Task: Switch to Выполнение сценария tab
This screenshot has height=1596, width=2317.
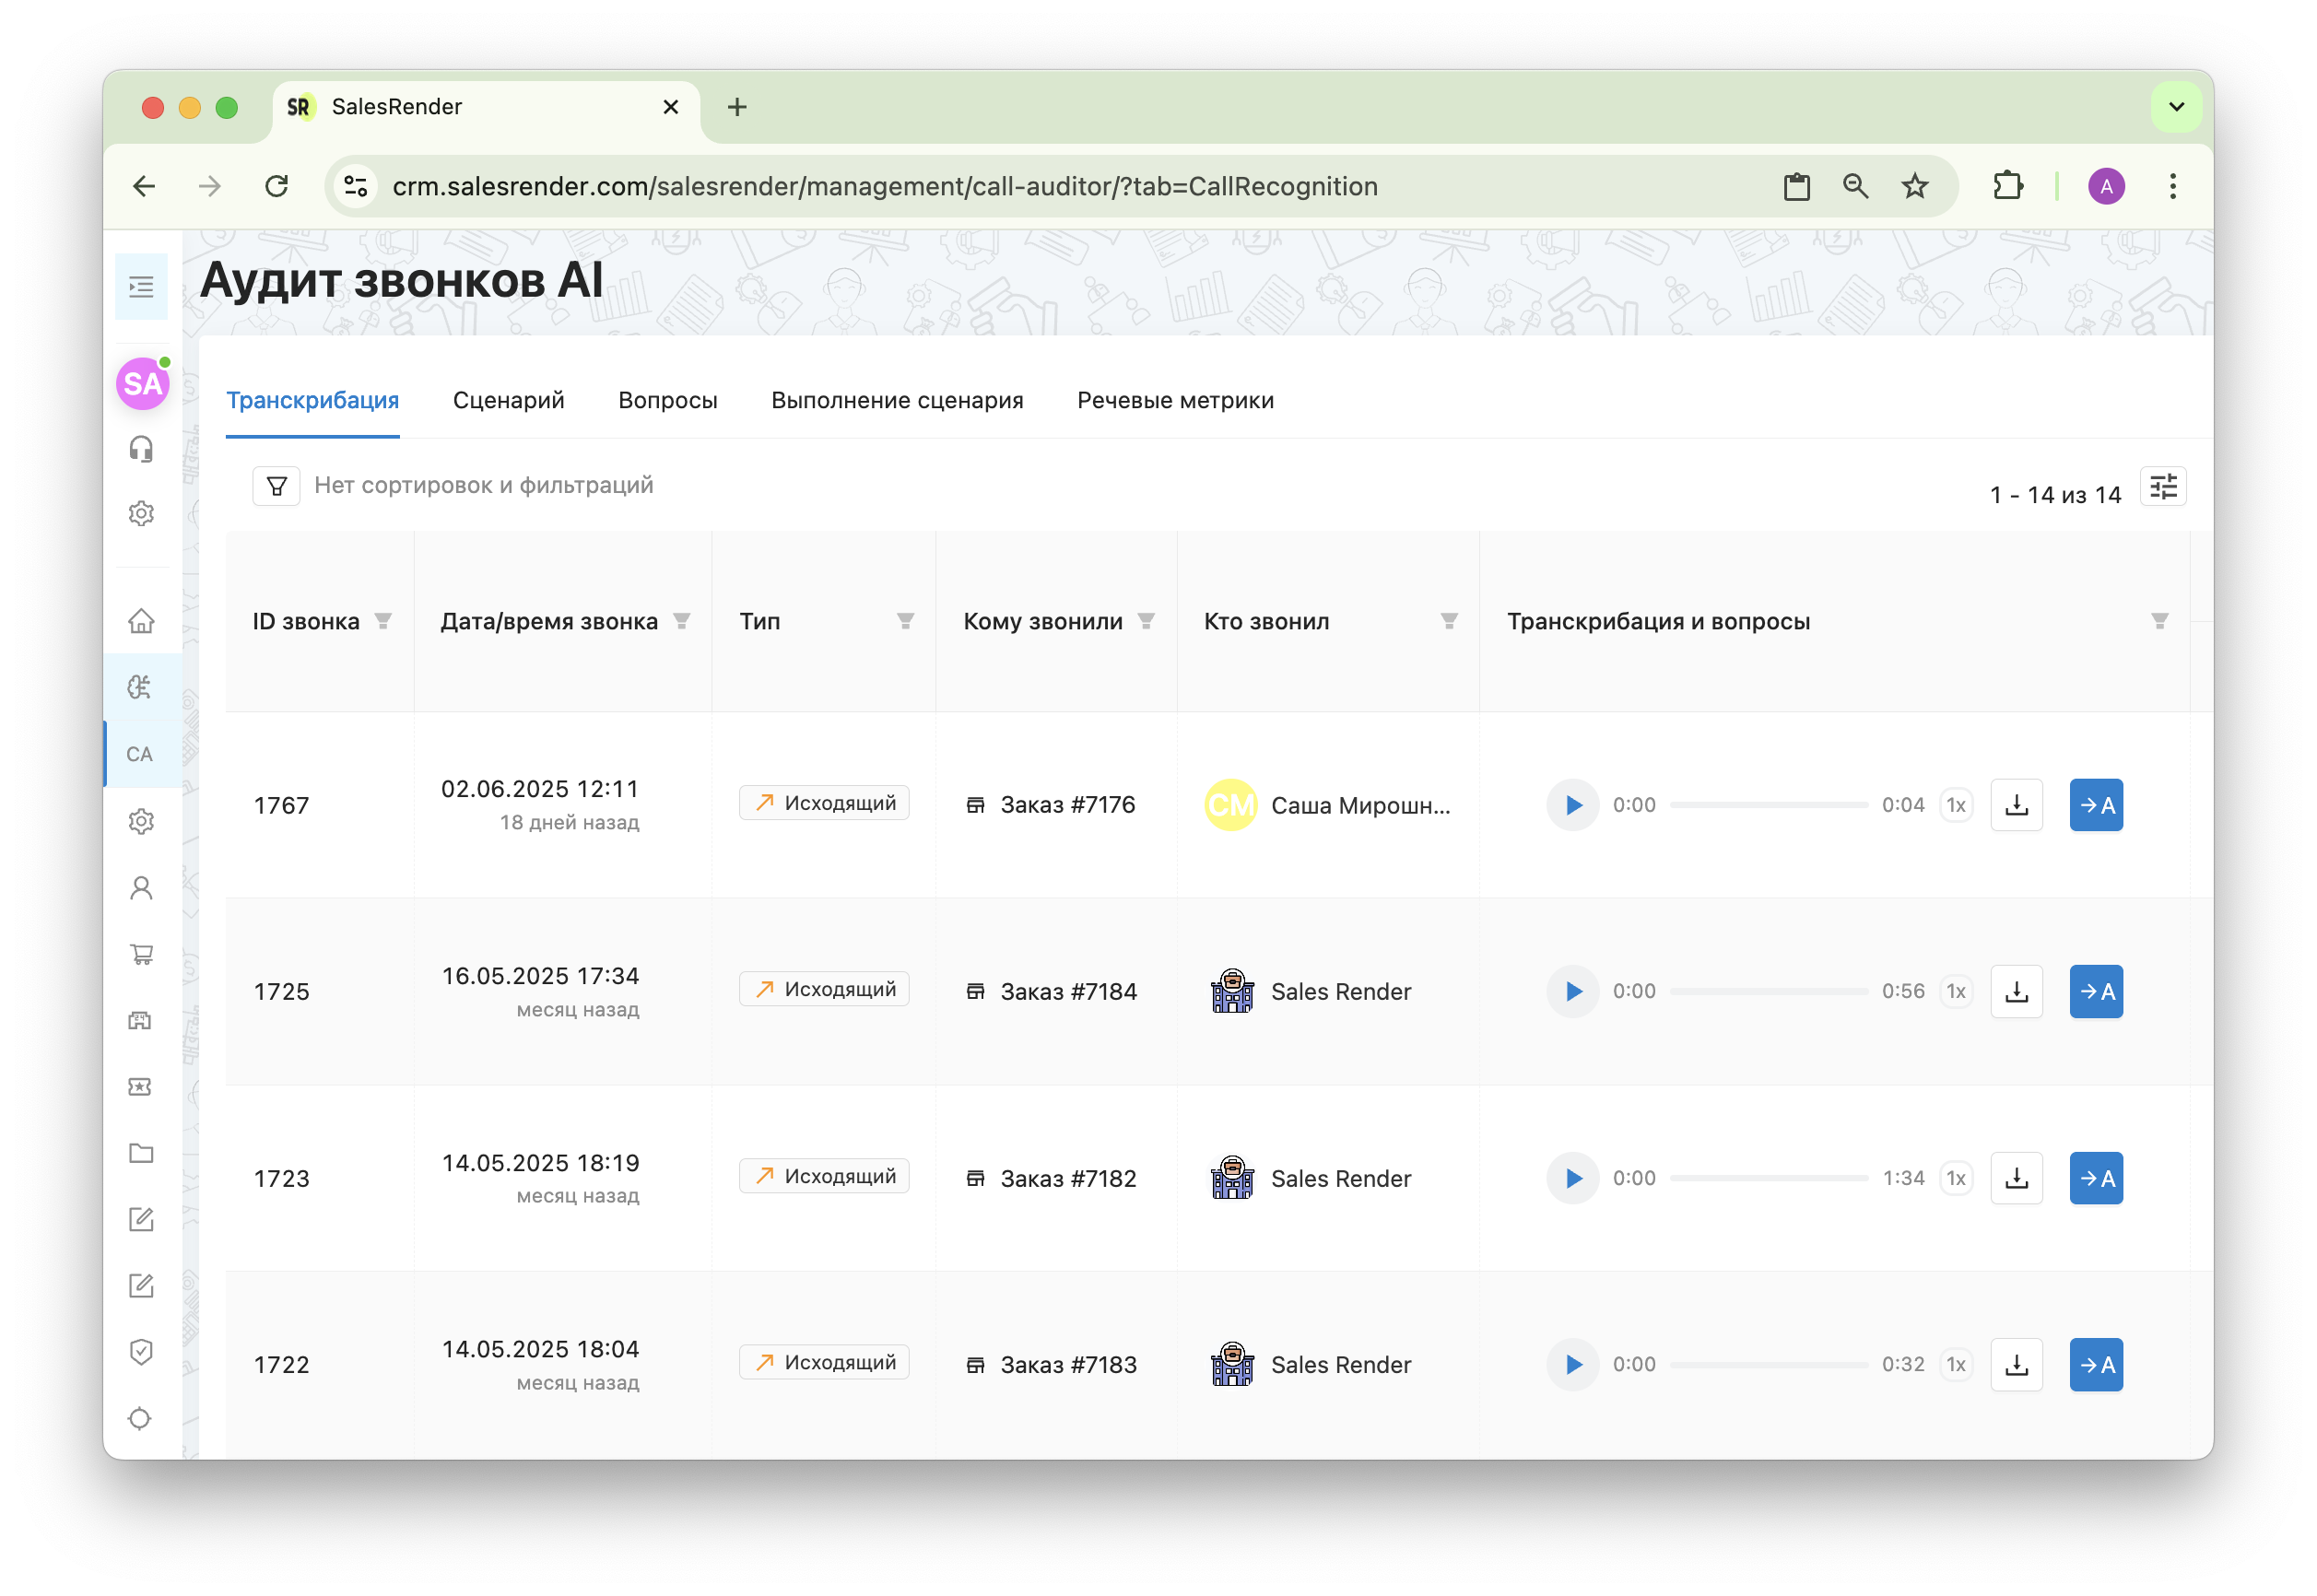Action: pos(897,400)
